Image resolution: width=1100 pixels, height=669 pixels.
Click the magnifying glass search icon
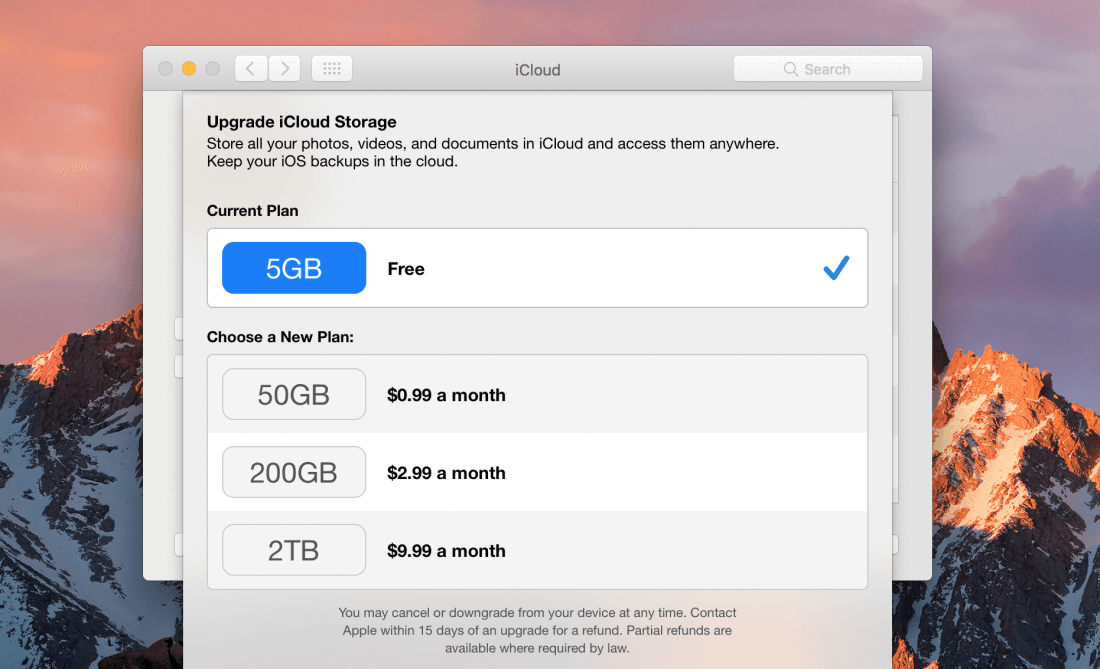pyautogui.click(x=791, y=69)
